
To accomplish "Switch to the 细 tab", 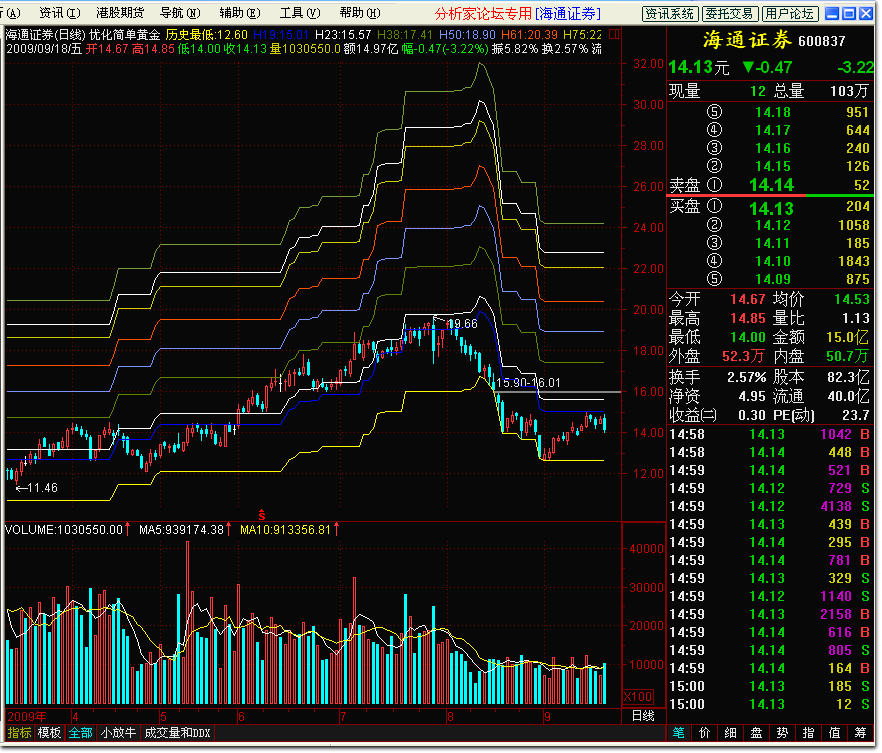I will (731, 734).
